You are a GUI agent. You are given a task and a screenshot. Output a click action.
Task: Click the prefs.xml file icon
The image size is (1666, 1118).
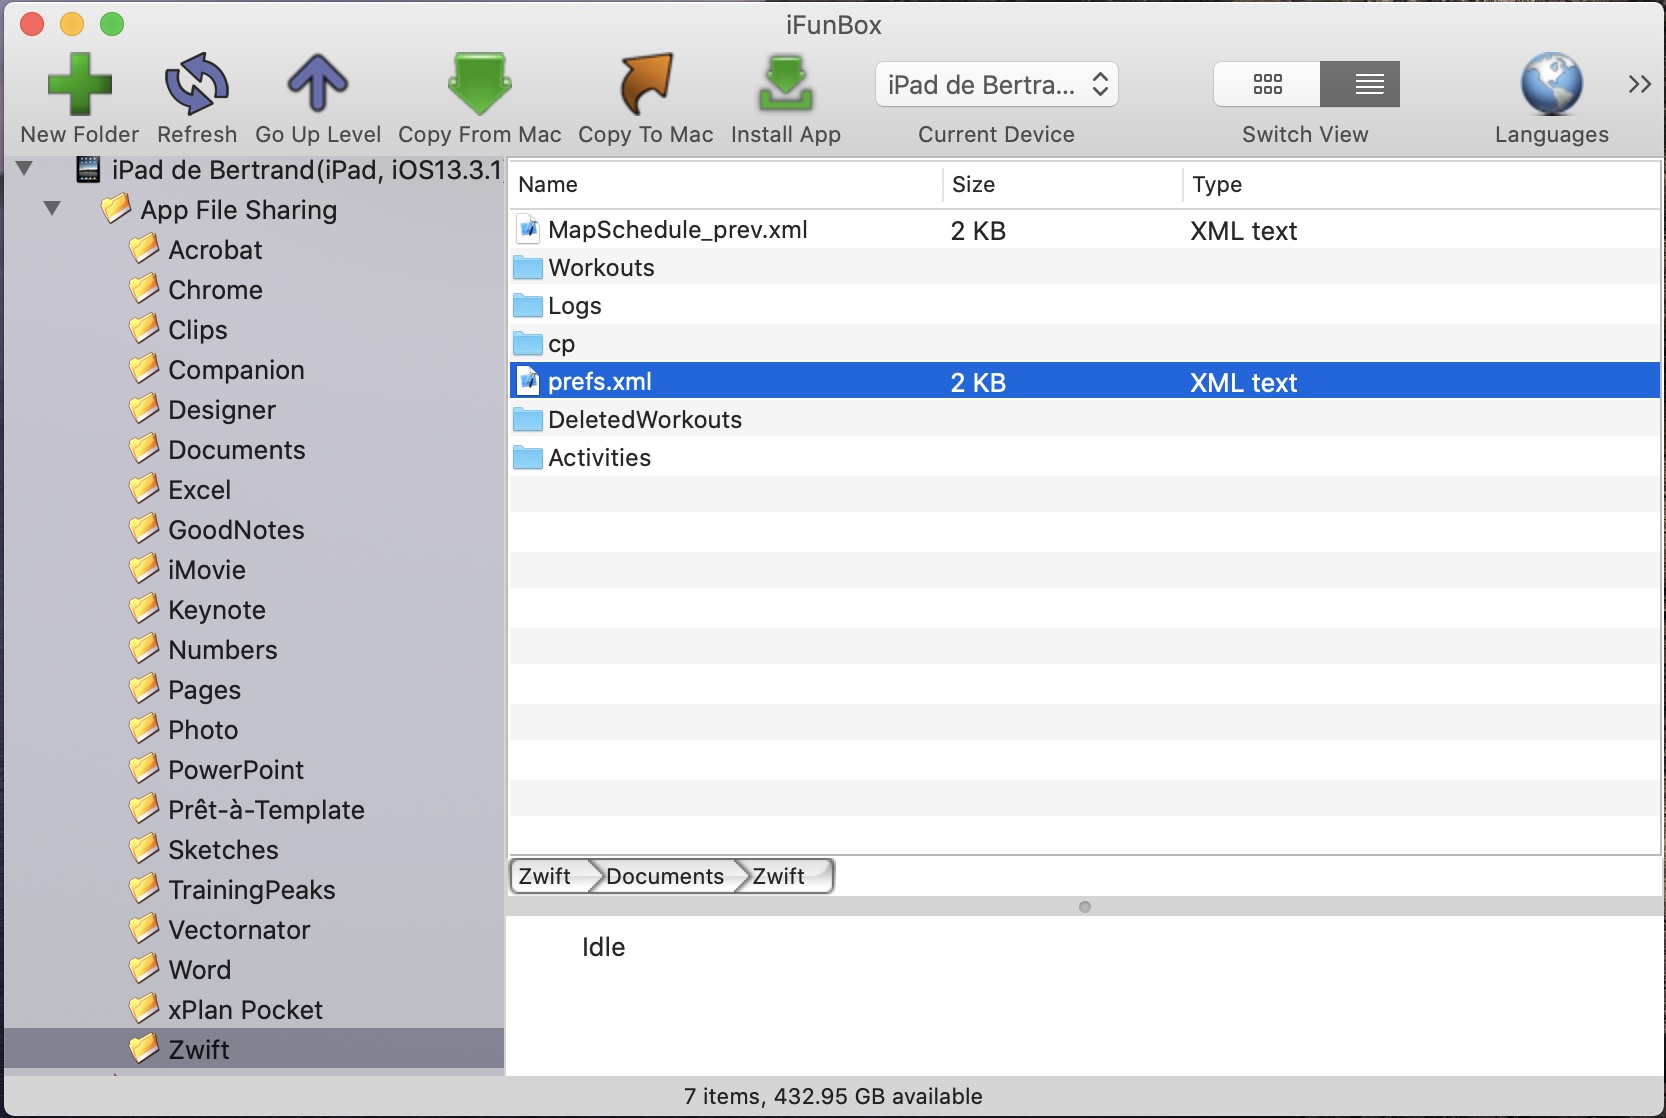click(x=528, y=382)
